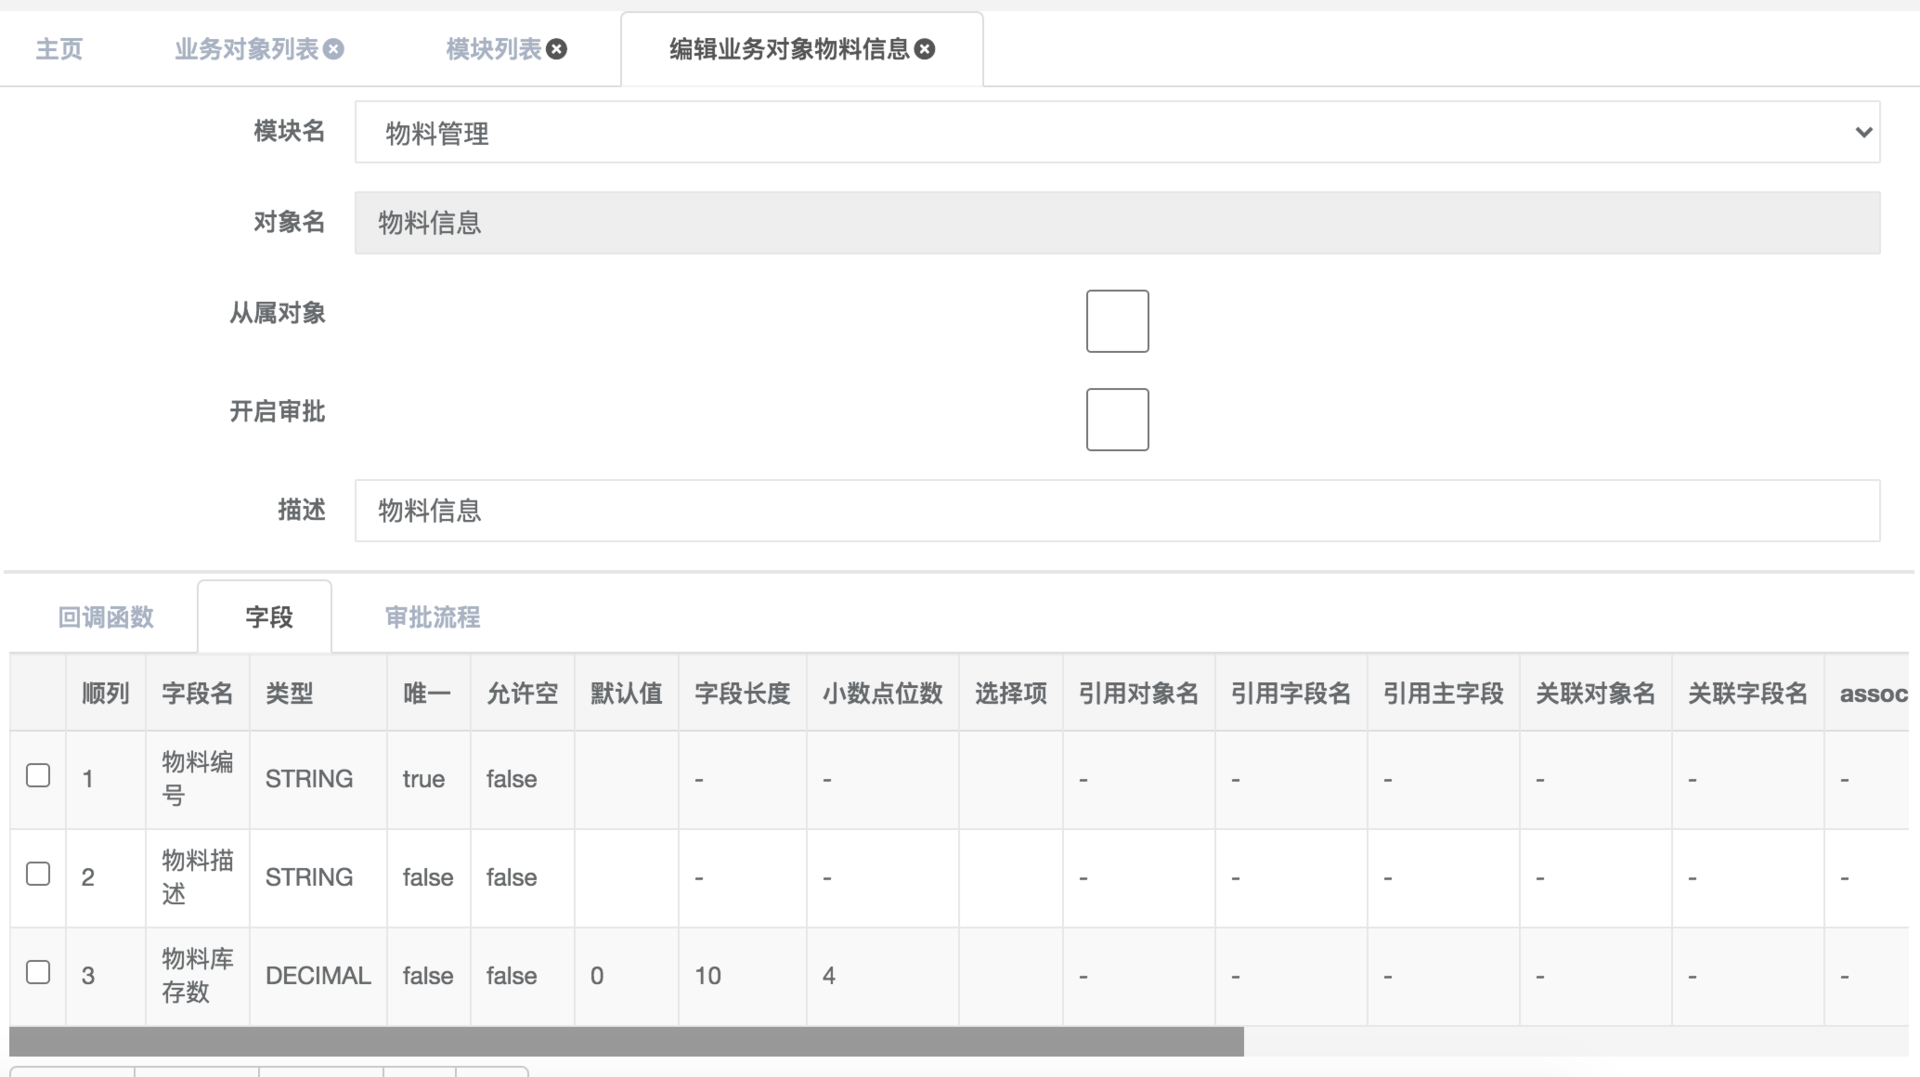Close the 编辑业务对象物料信息 tab
The image size is (1920, 1077).
point(925,49)
